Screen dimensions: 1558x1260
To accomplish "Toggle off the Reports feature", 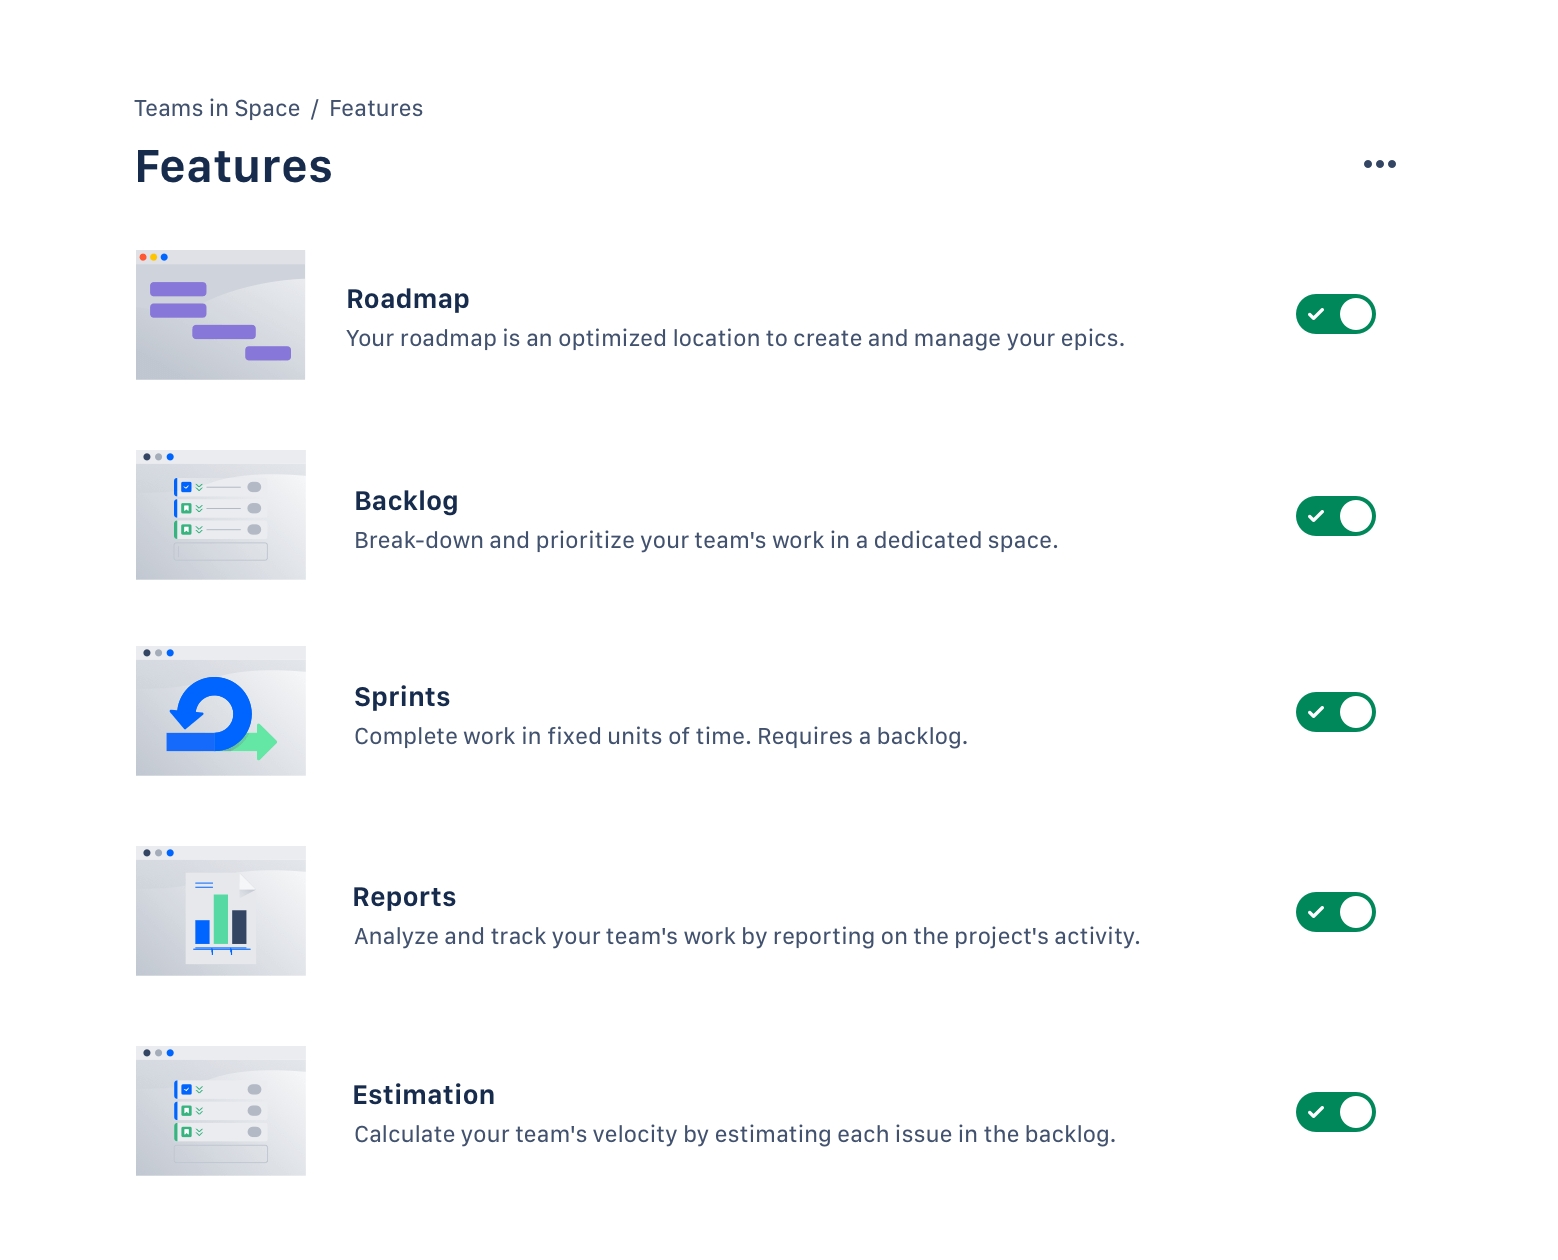I will [x=1335, y=912].
